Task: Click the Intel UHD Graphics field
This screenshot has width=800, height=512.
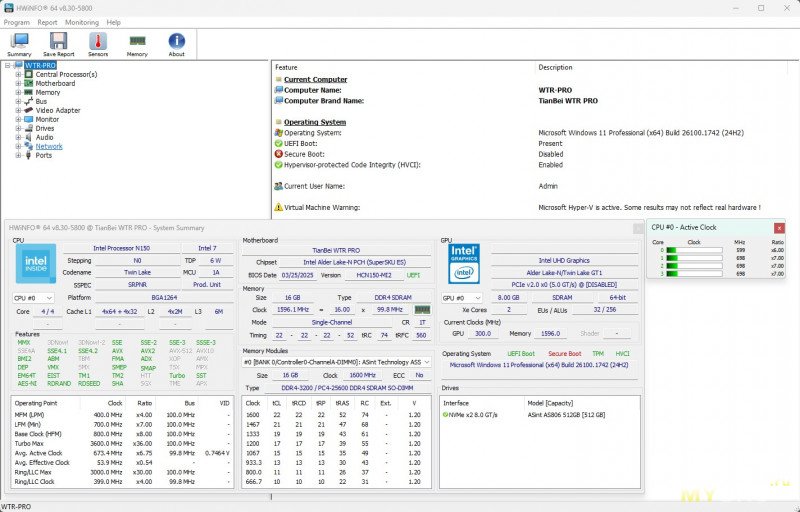Action: pyautogui.click(x=564, y=261)
